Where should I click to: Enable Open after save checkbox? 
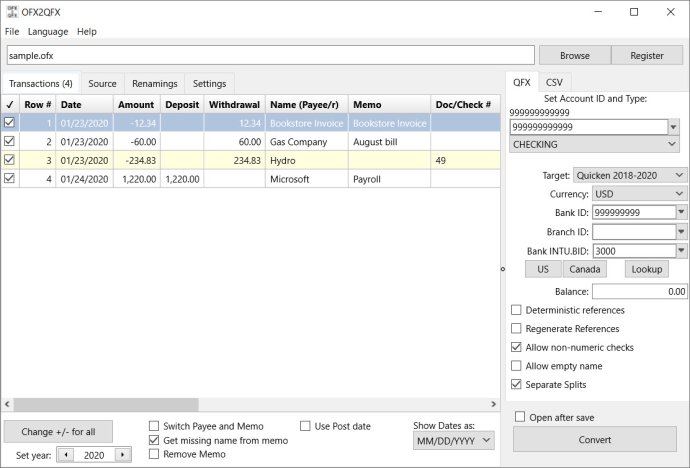click(x=520, y=417)
